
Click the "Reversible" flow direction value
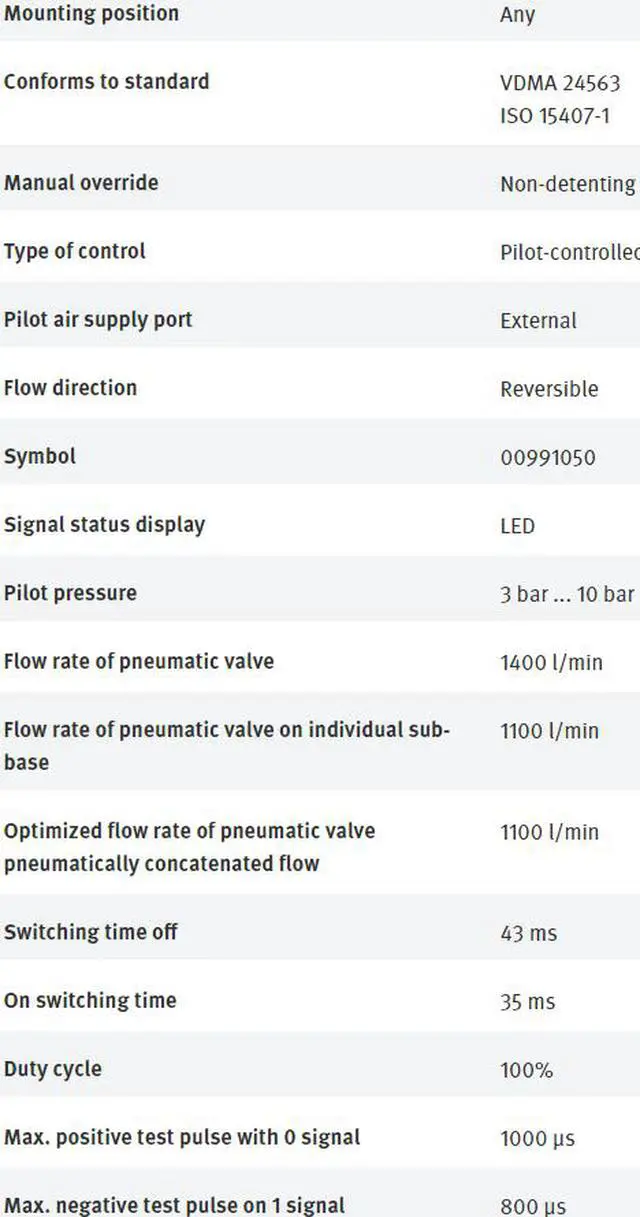tap(549, 389)
